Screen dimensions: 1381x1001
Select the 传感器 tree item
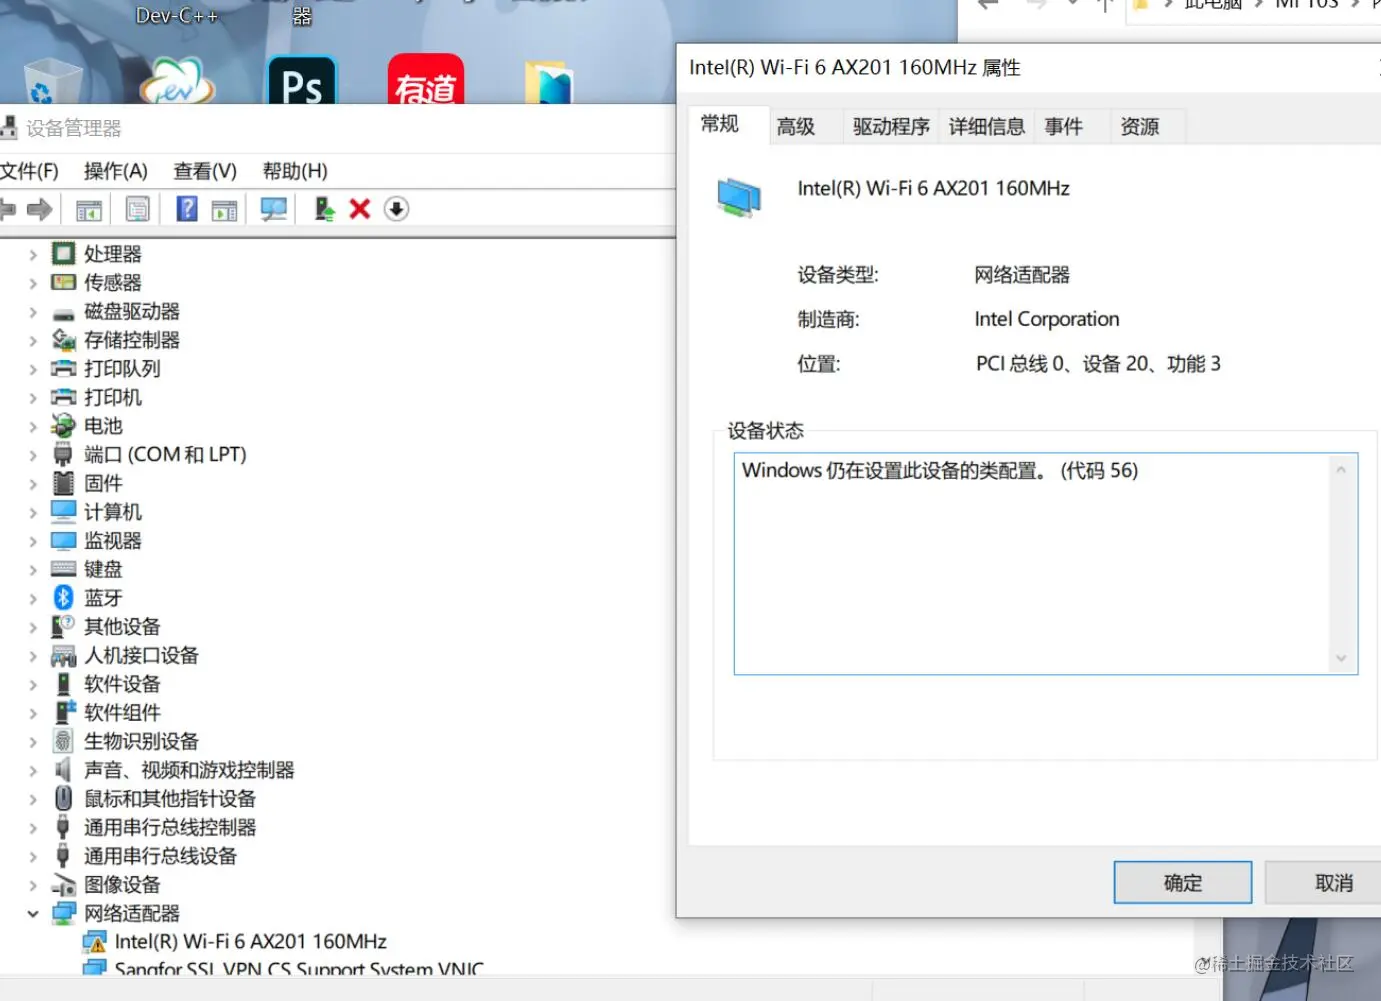[x=113, y=283]
